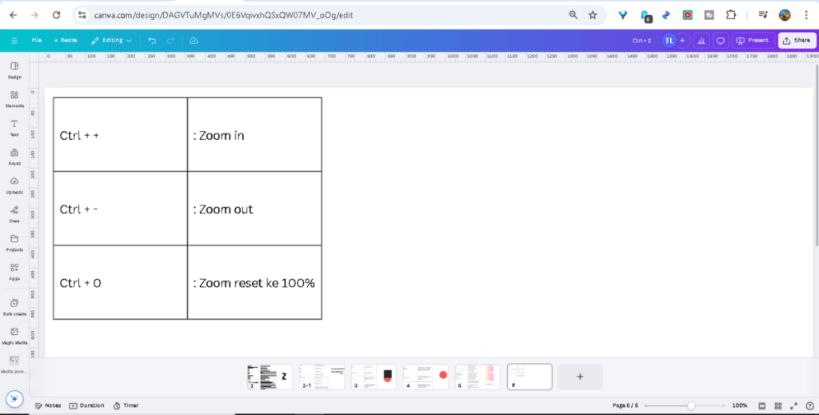Screen dimensions: 819x415
Task: Click the 'Ctrl + -' table cell
Action: pos(120,208)
